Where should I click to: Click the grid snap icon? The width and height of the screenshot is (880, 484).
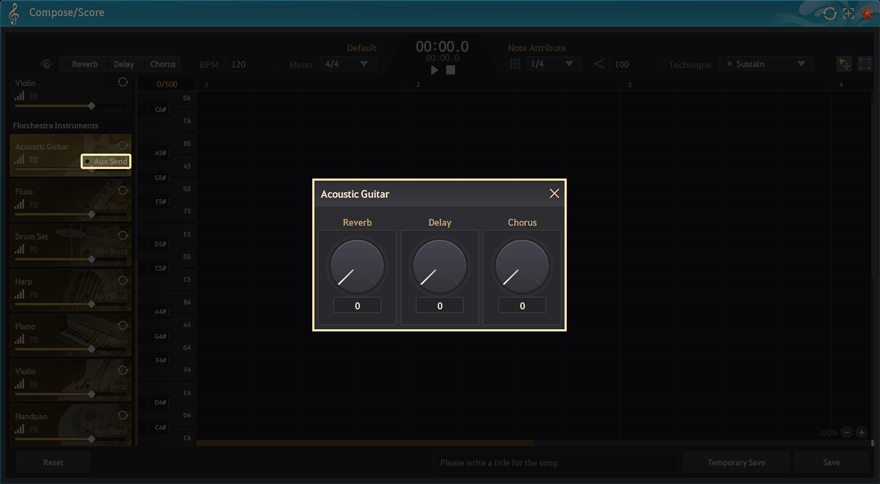515,64
